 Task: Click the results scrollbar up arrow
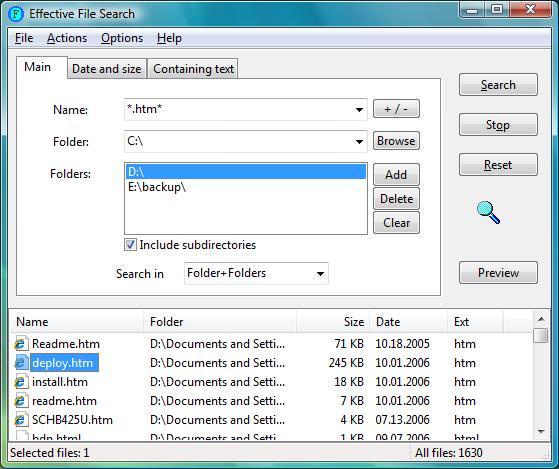(542, 319)
